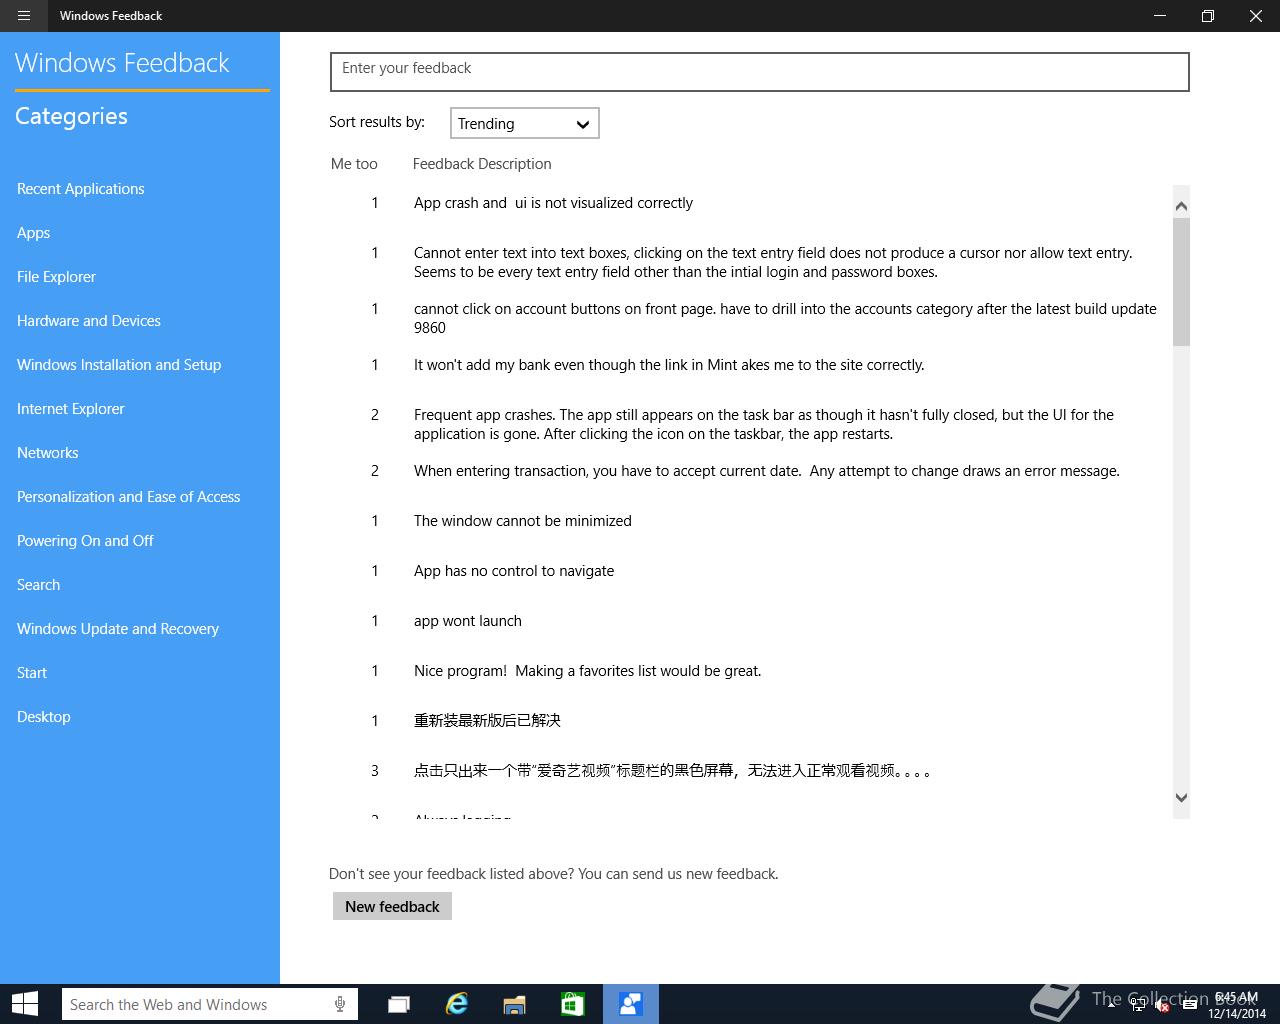Open the Start category
The width and height of the screenshot is (1280, 1024).
tap(32, 673)
